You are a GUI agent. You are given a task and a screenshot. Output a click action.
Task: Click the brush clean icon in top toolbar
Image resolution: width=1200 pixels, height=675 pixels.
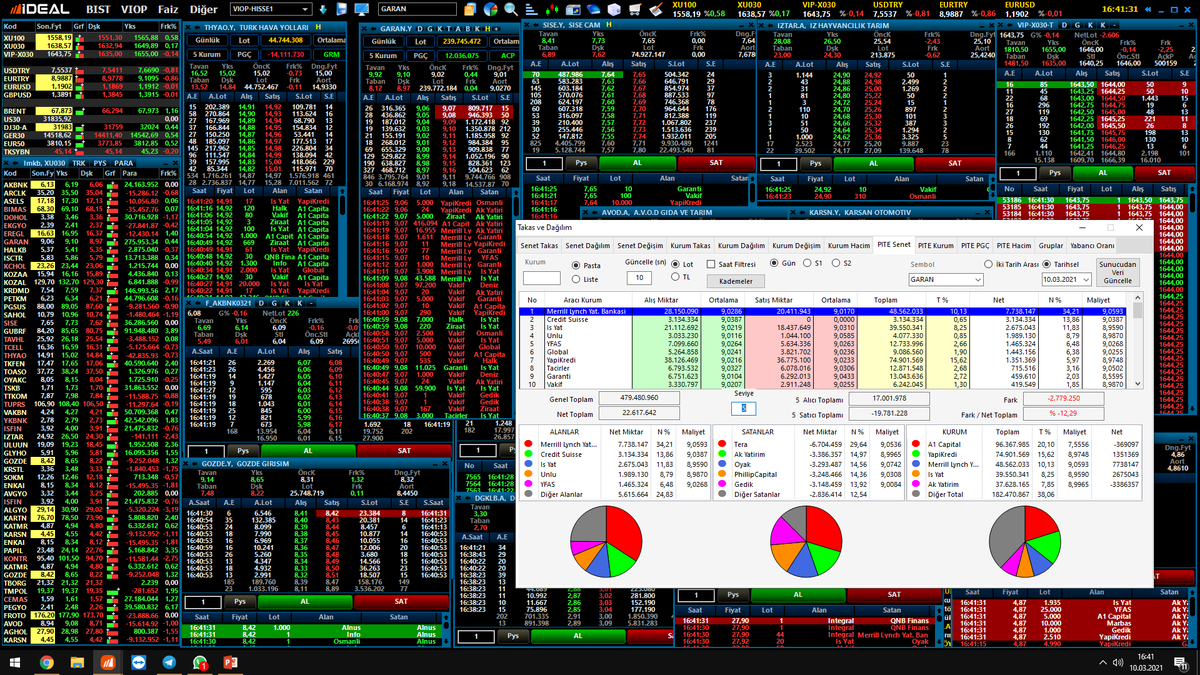[655, 9]
